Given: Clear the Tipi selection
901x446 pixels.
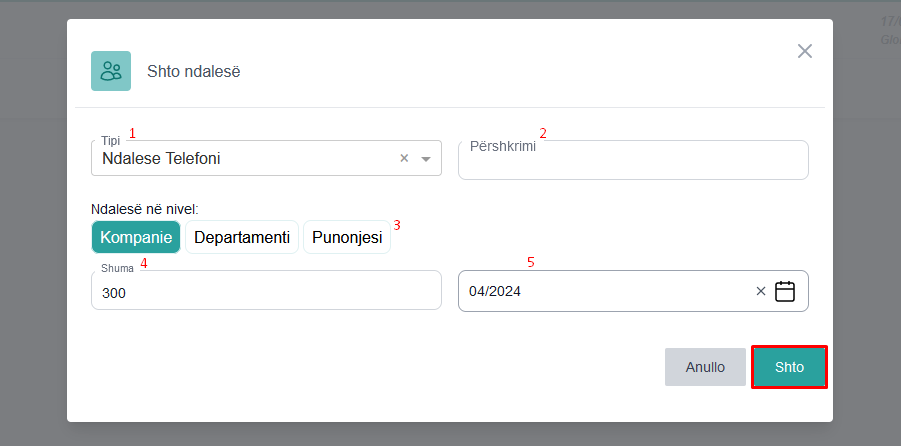Looking at the screenshot, I should (404, 158).
